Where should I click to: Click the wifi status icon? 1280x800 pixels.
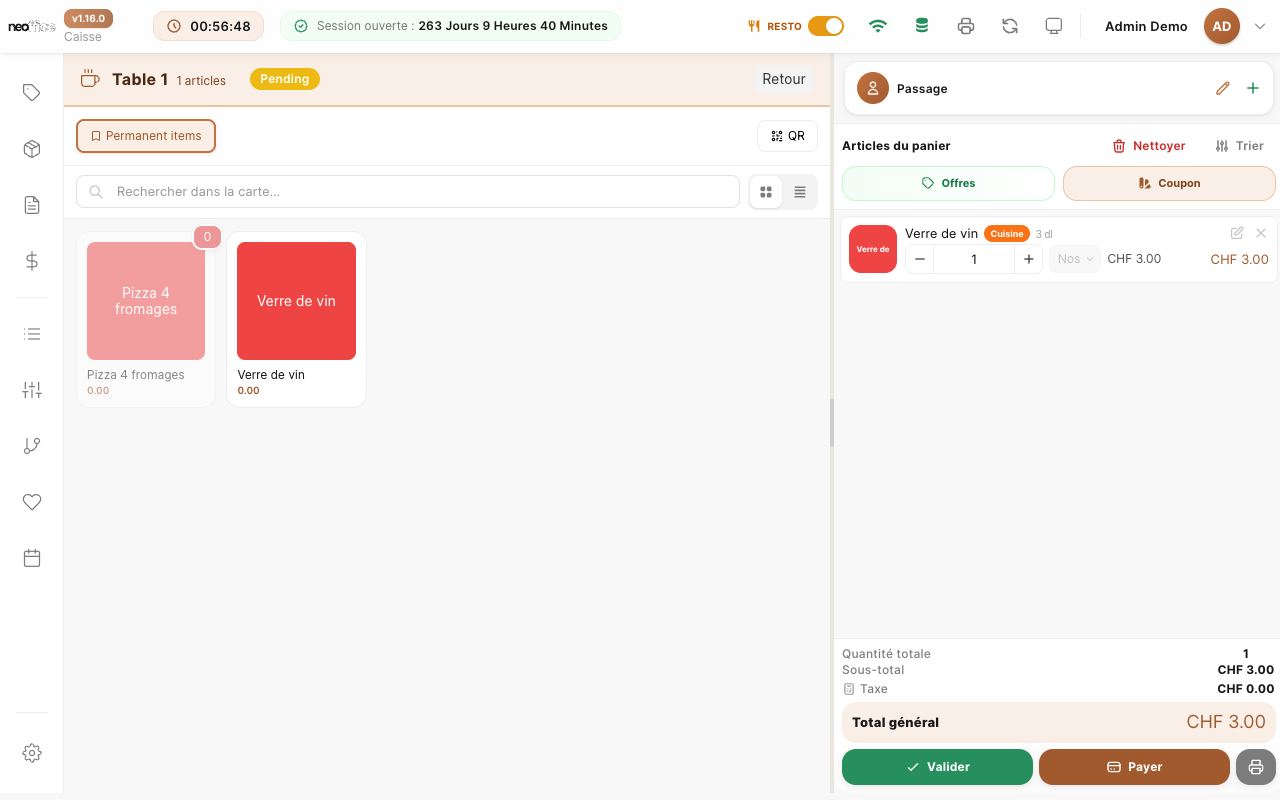tap(878, 26)
